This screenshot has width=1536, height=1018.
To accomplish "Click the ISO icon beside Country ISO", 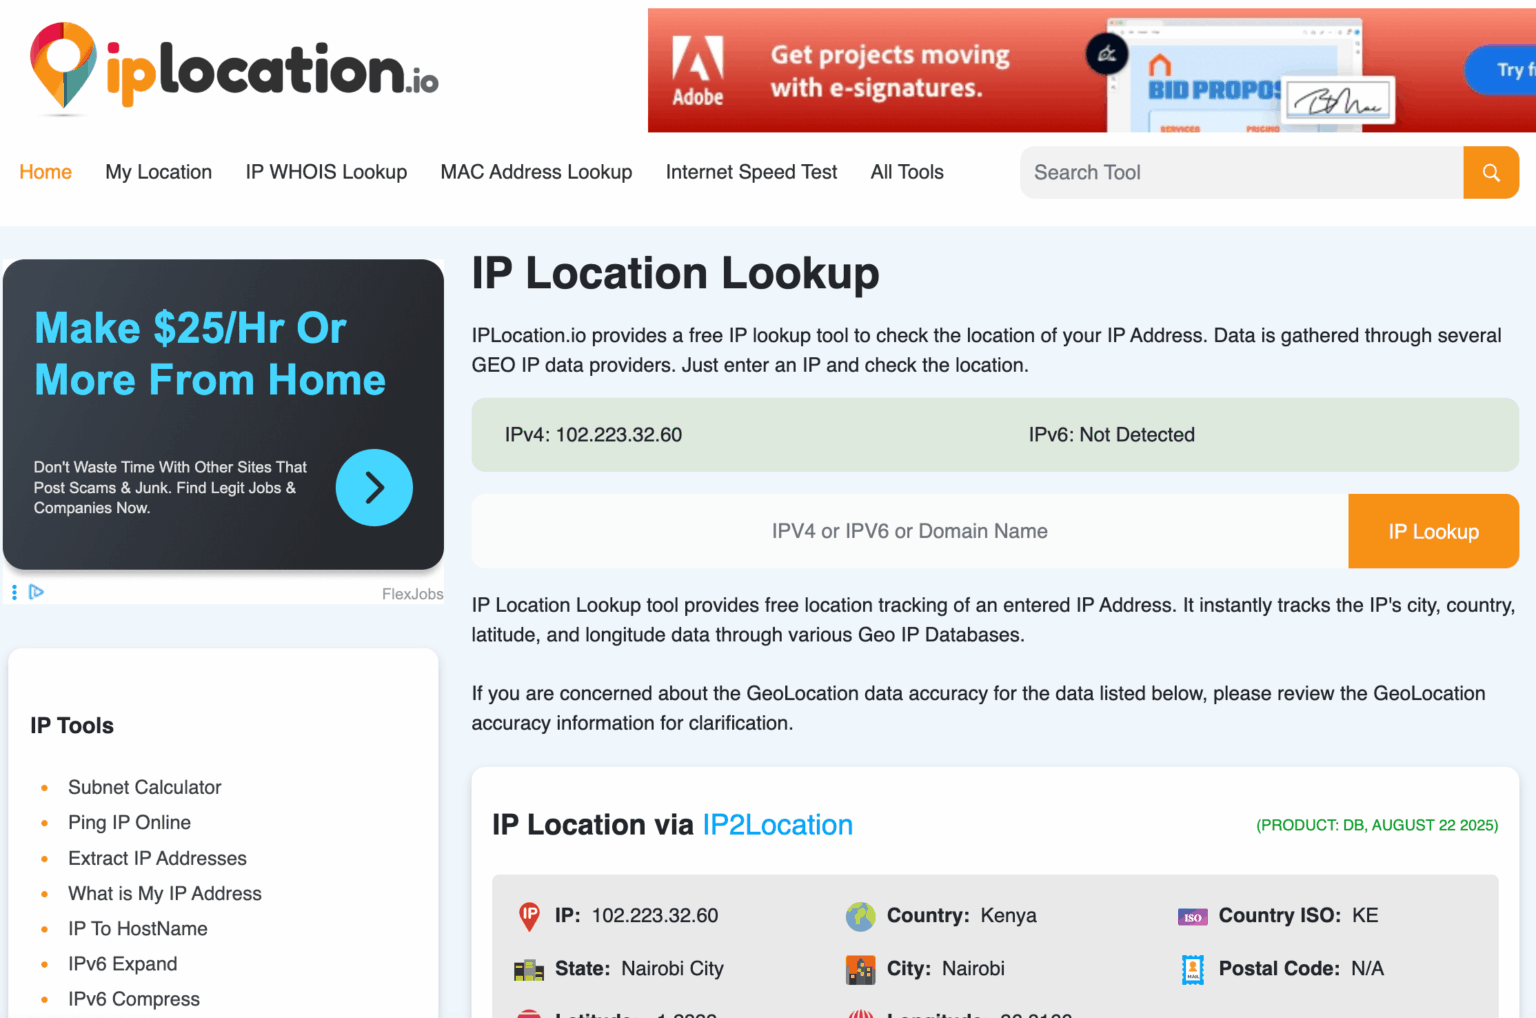I will pos(1192,916).
